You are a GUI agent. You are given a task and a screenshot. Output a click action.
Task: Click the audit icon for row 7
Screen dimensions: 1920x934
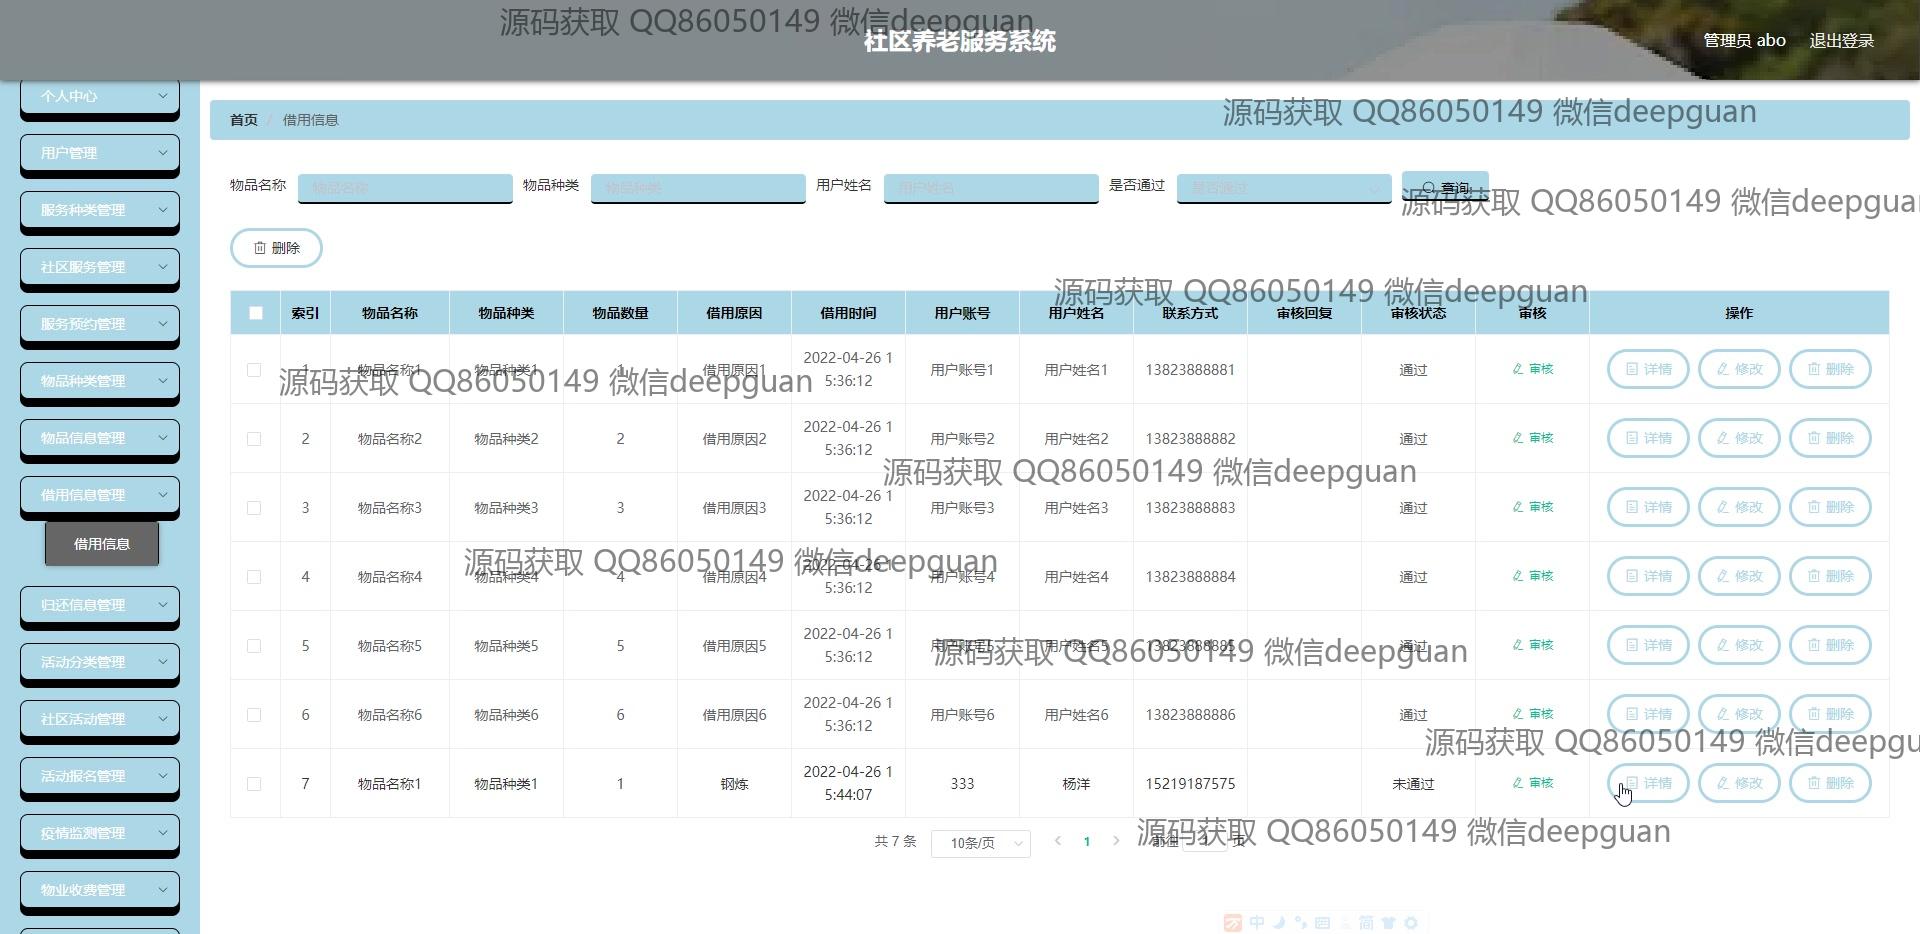tap(1532, 783)
